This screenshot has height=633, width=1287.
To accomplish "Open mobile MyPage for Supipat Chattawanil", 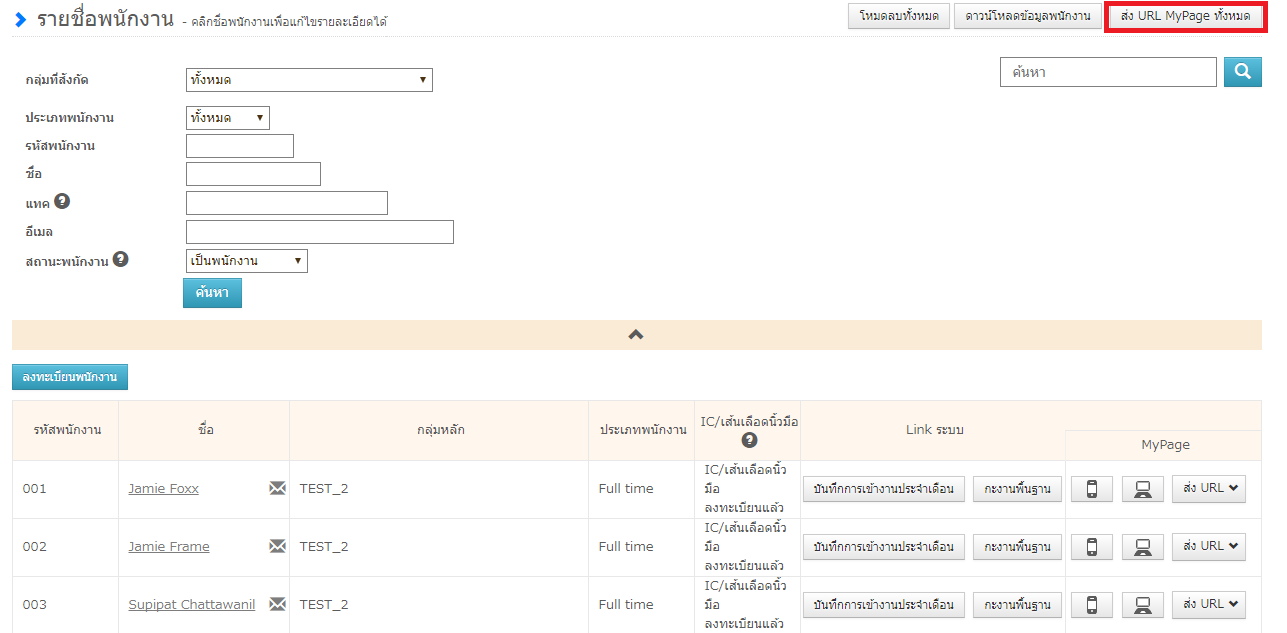I will pyautogui.click(x=1092, y=605).
